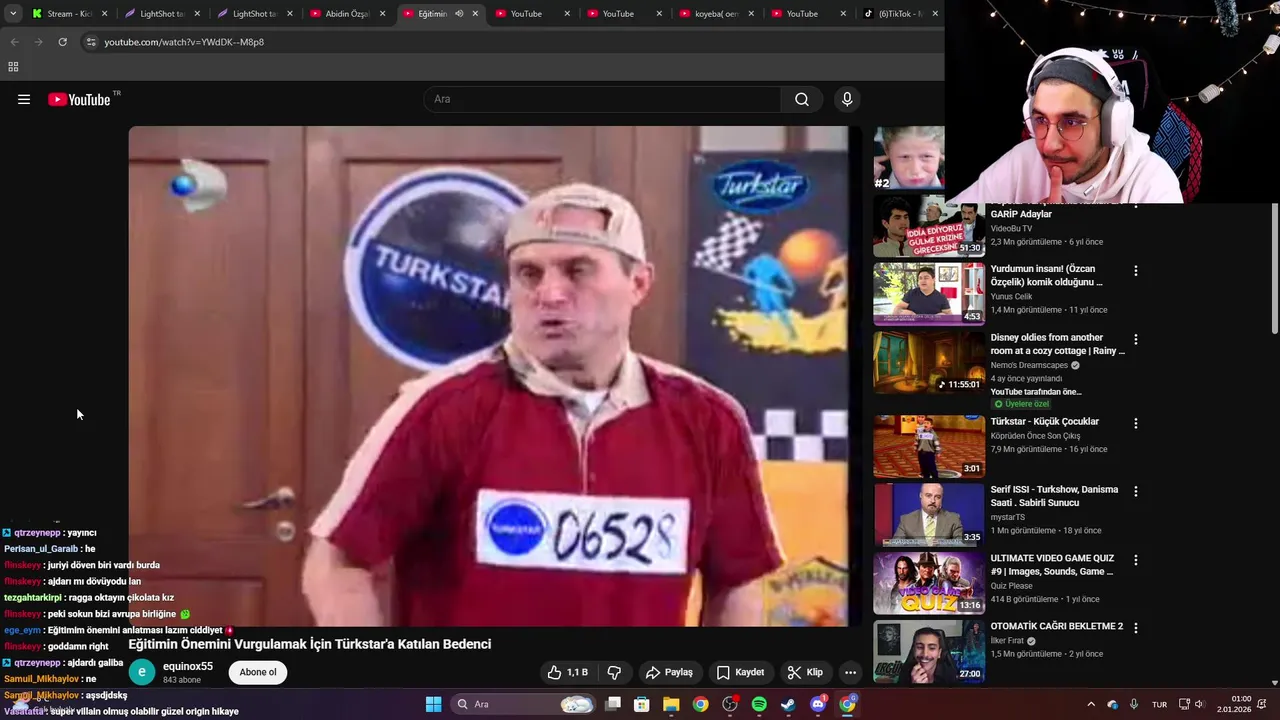Open options menu for Ultimate Video Game Quiz

point(1135,560)
